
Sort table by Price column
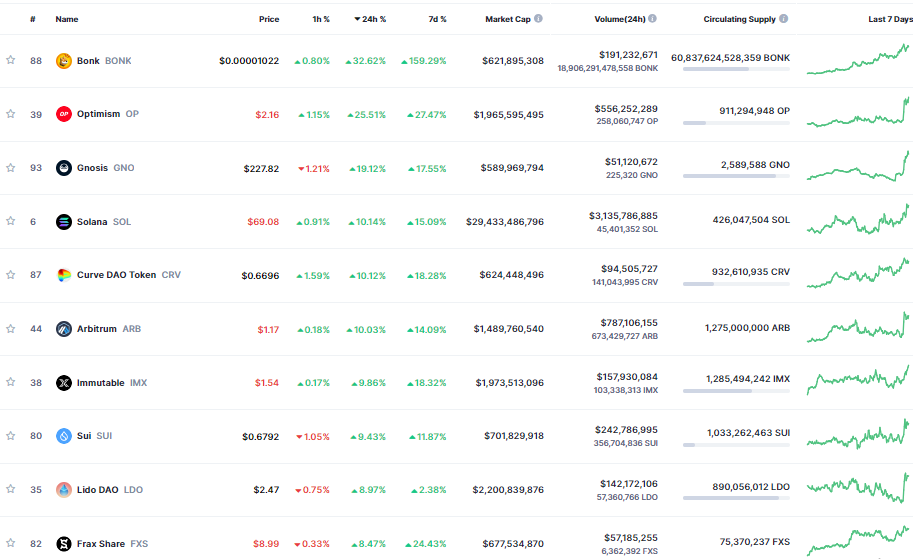coord(269,19)
